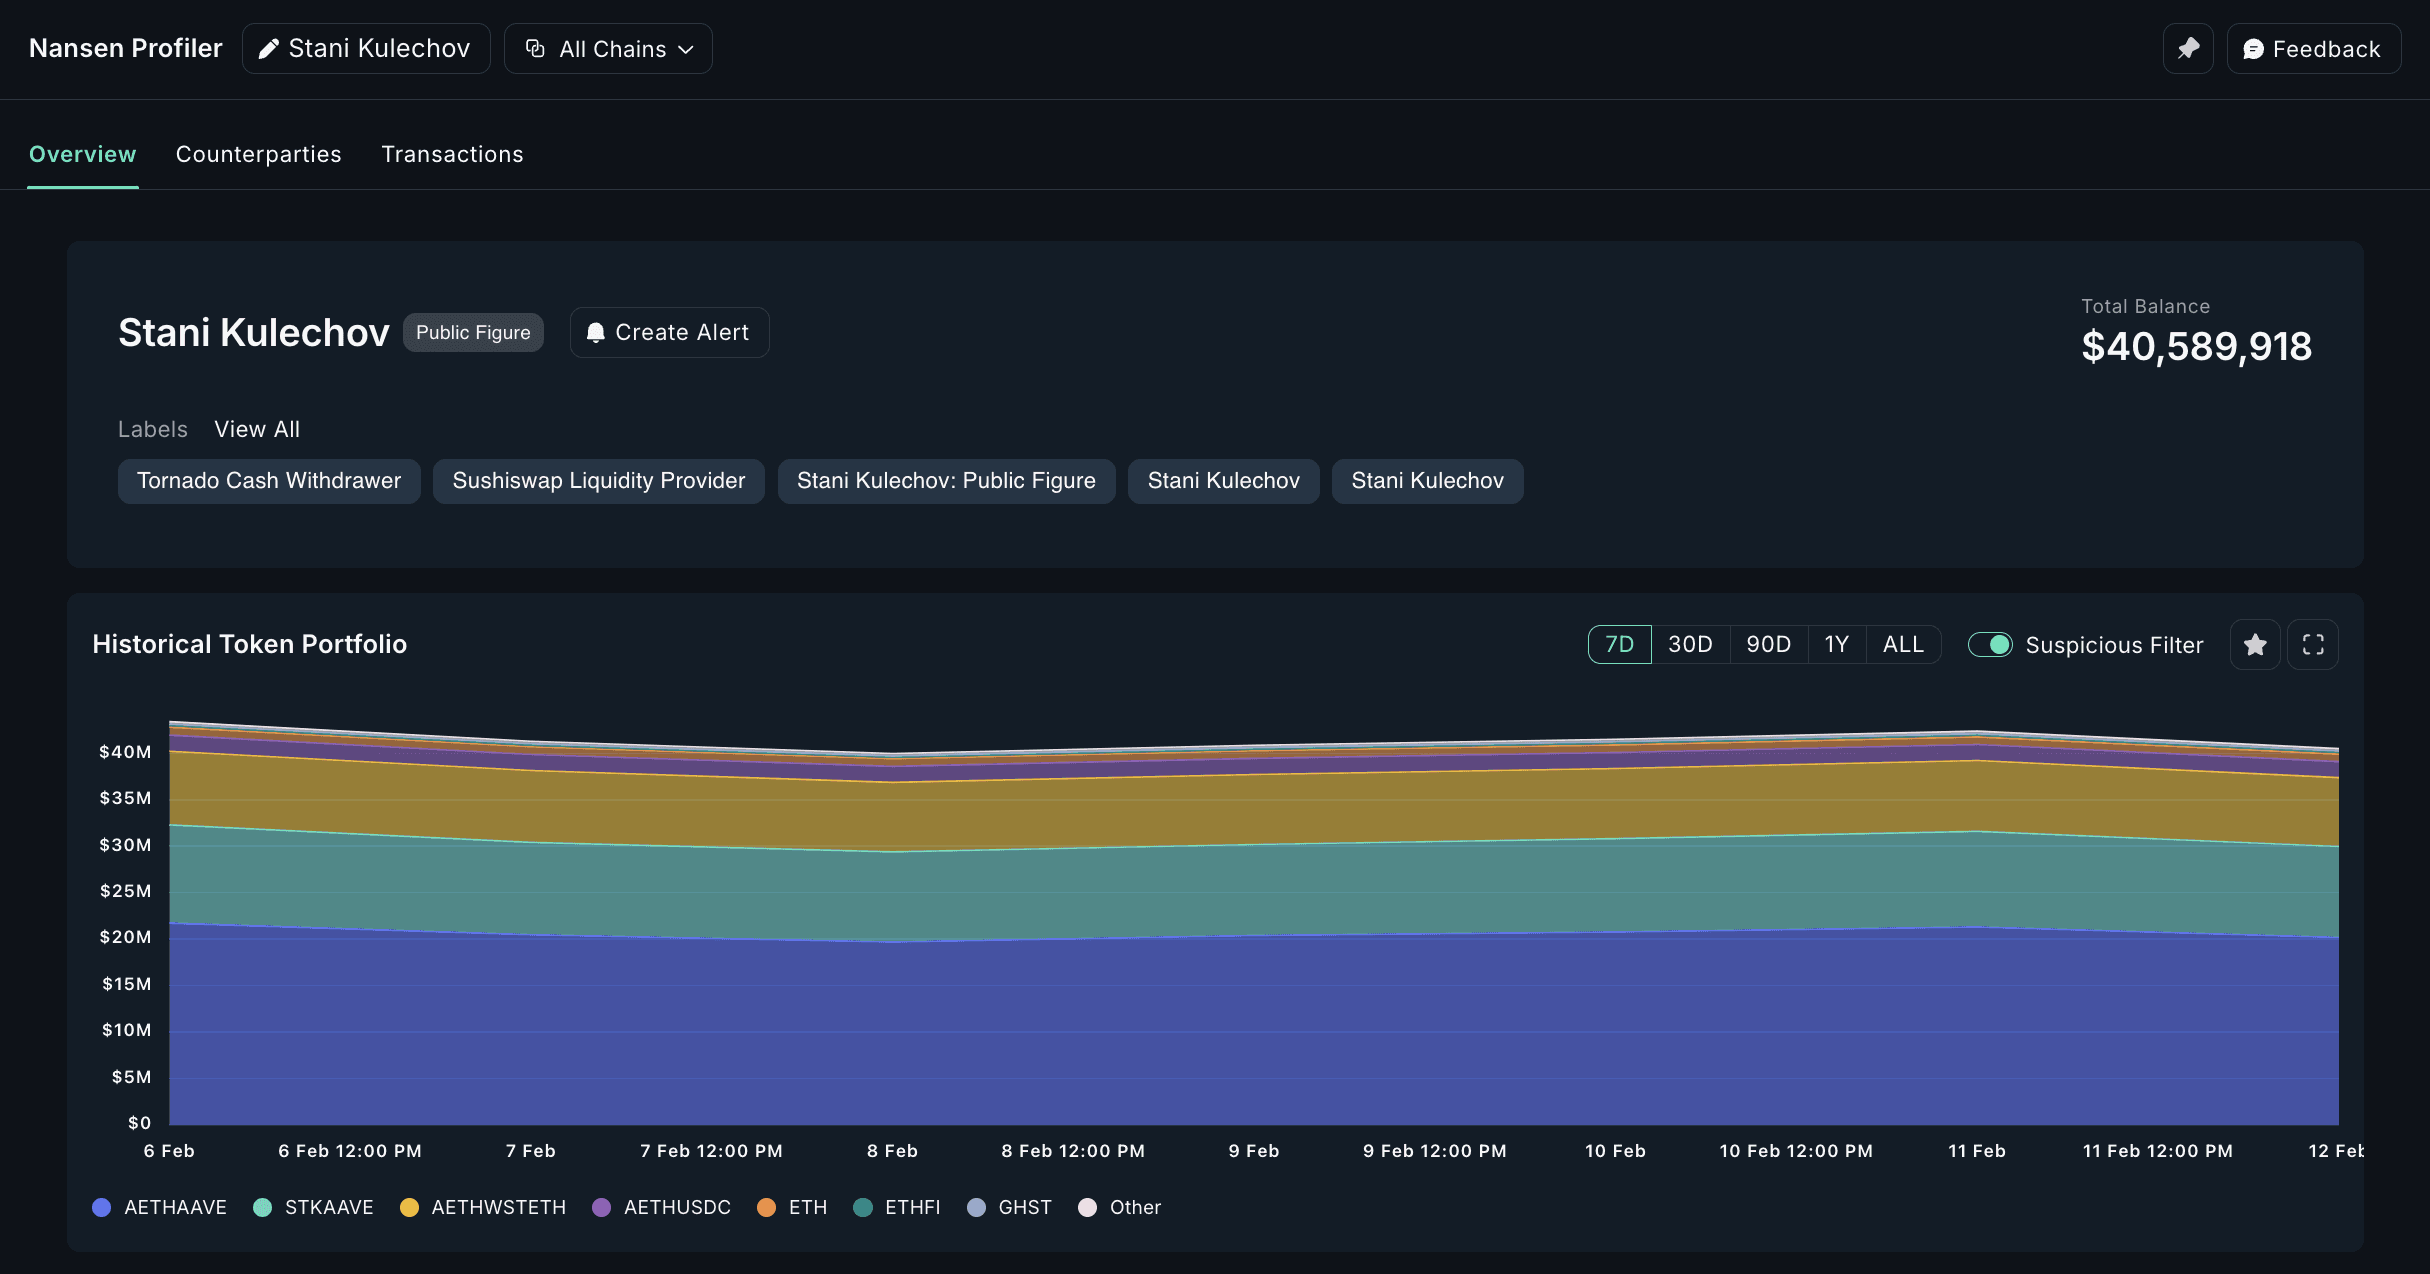Click the pencil icon beside Stani Kulechov
This screenshot has width=2430, height=1274.
[x=268, y=49]
